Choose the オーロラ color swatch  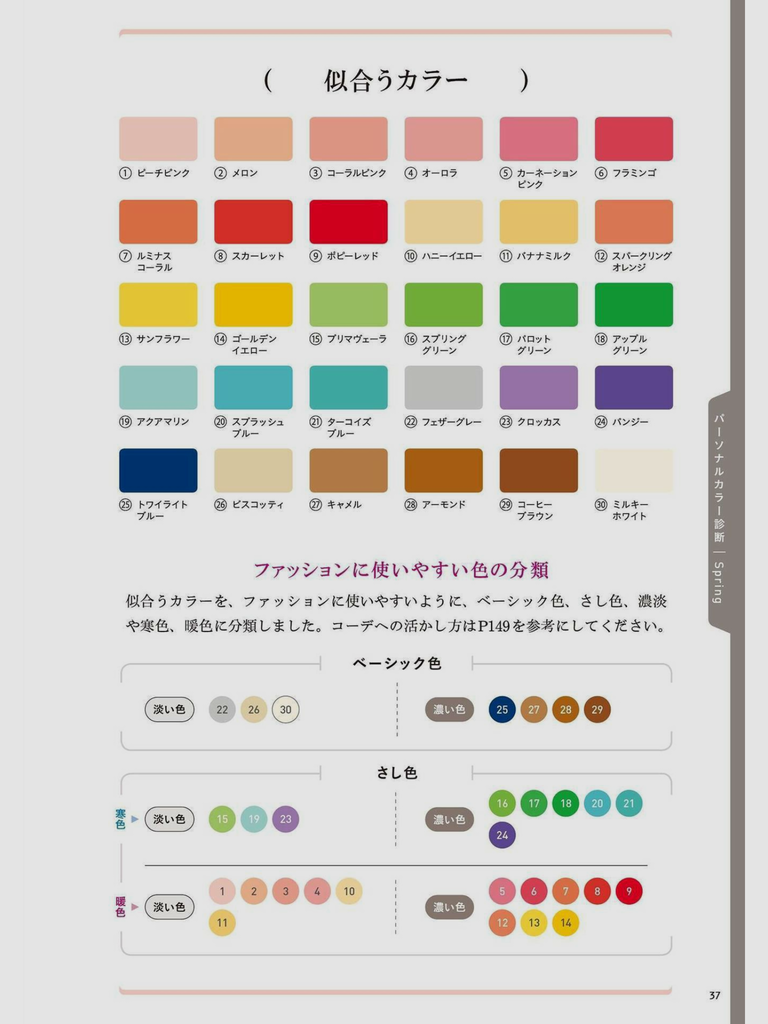[443, 138]
